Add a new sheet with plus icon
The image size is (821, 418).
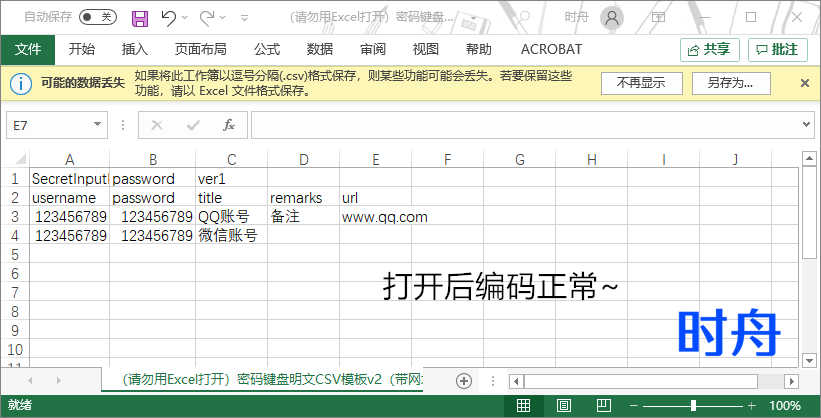coord(464,381)
